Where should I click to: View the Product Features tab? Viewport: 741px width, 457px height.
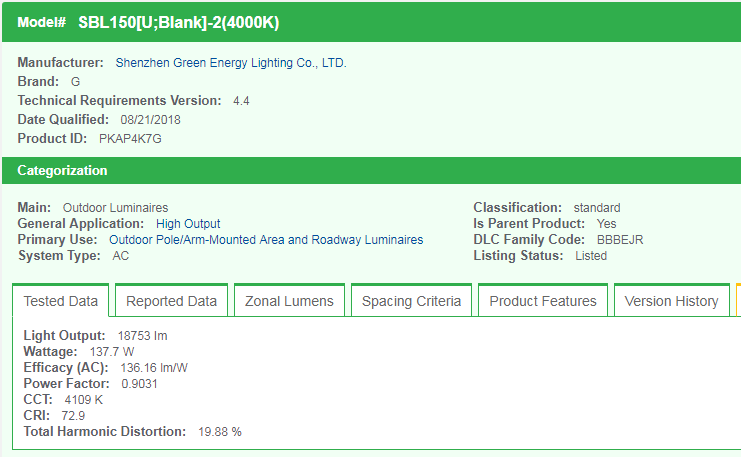click(x=543, y=301)
